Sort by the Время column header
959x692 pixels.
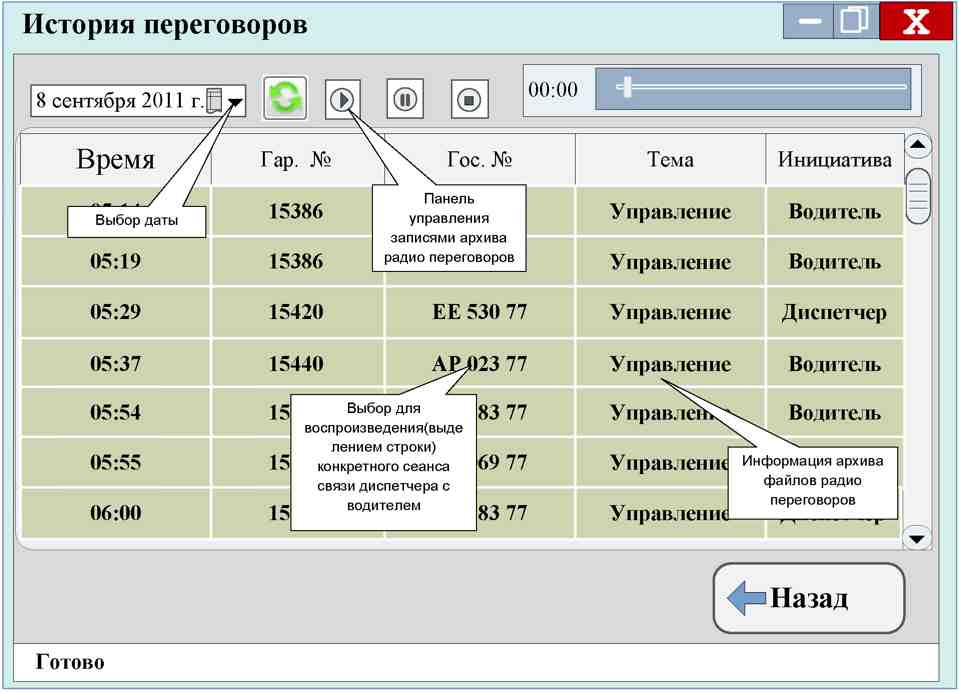pos(116,160)
